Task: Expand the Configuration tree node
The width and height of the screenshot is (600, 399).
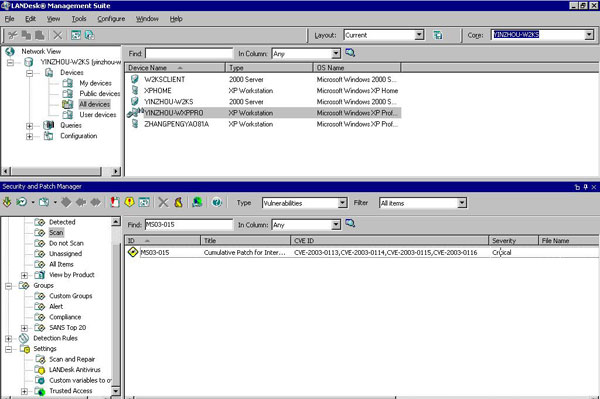Action: click(29, 137)
